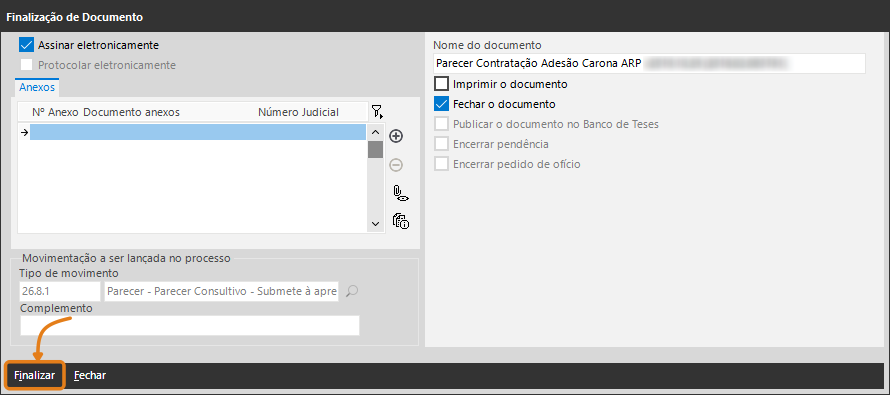Click the remove attachment minus icon
Screen dimensions: 890x395
[396, 165]
